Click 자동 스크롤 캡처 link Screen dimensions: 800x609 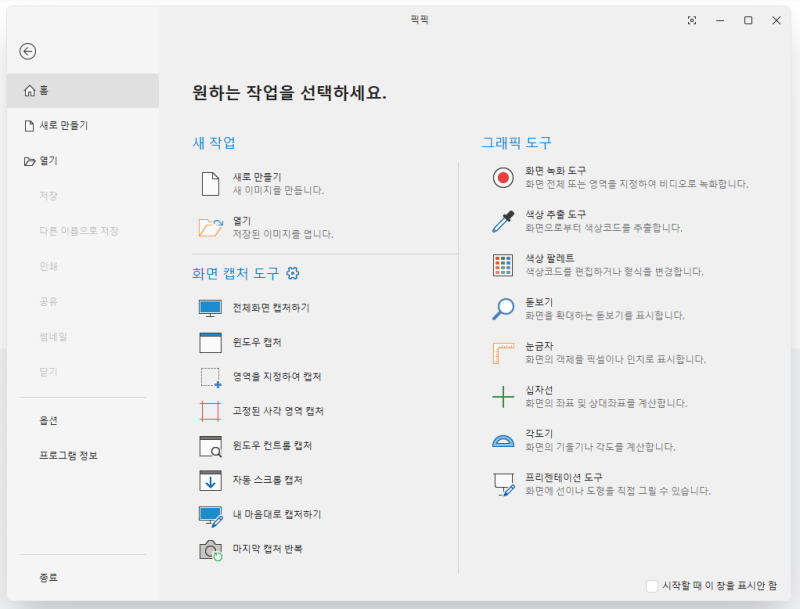(267, 480)
